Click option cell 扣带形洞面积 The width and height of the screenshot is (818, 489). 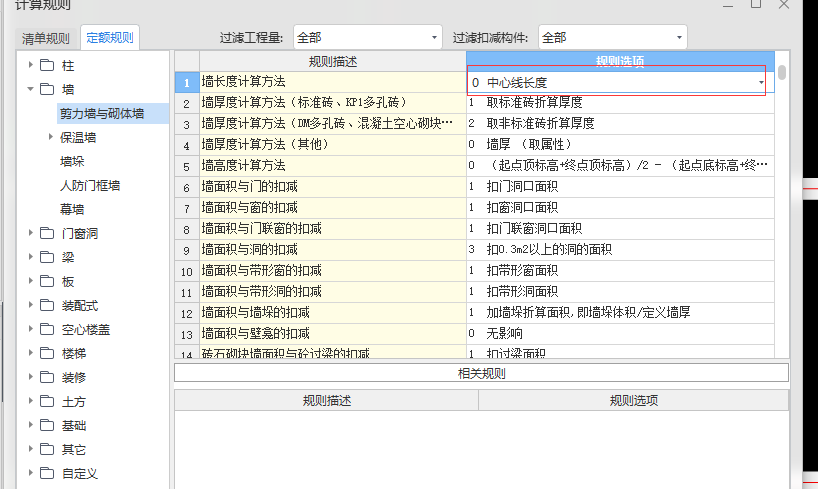point(620,291)
